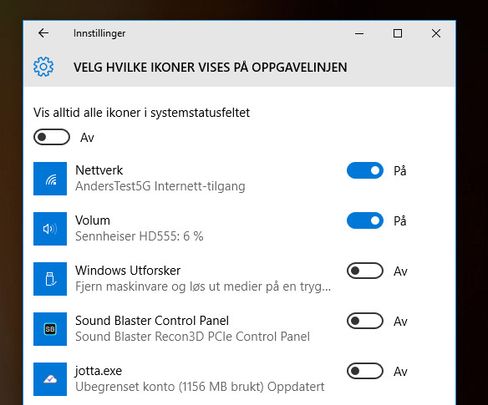Click the settings gear icon
The width and height of the screenshot is (488, 405).
pyautogui.click(x=43, y=67)
